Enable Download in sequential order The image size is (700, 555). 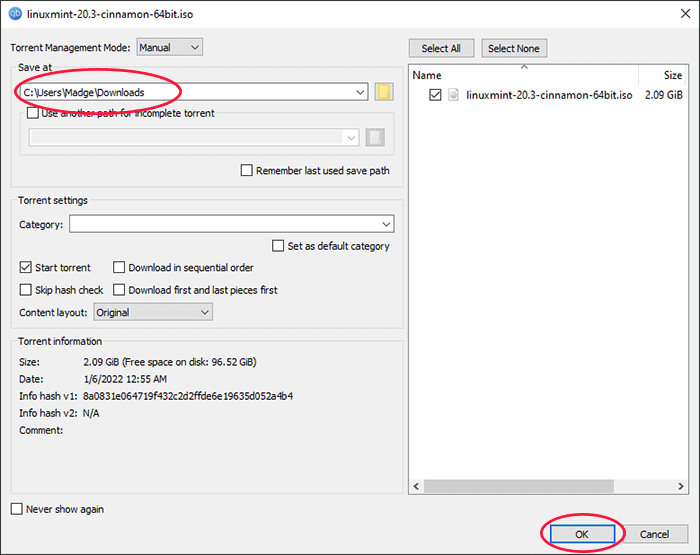[119, 267]
